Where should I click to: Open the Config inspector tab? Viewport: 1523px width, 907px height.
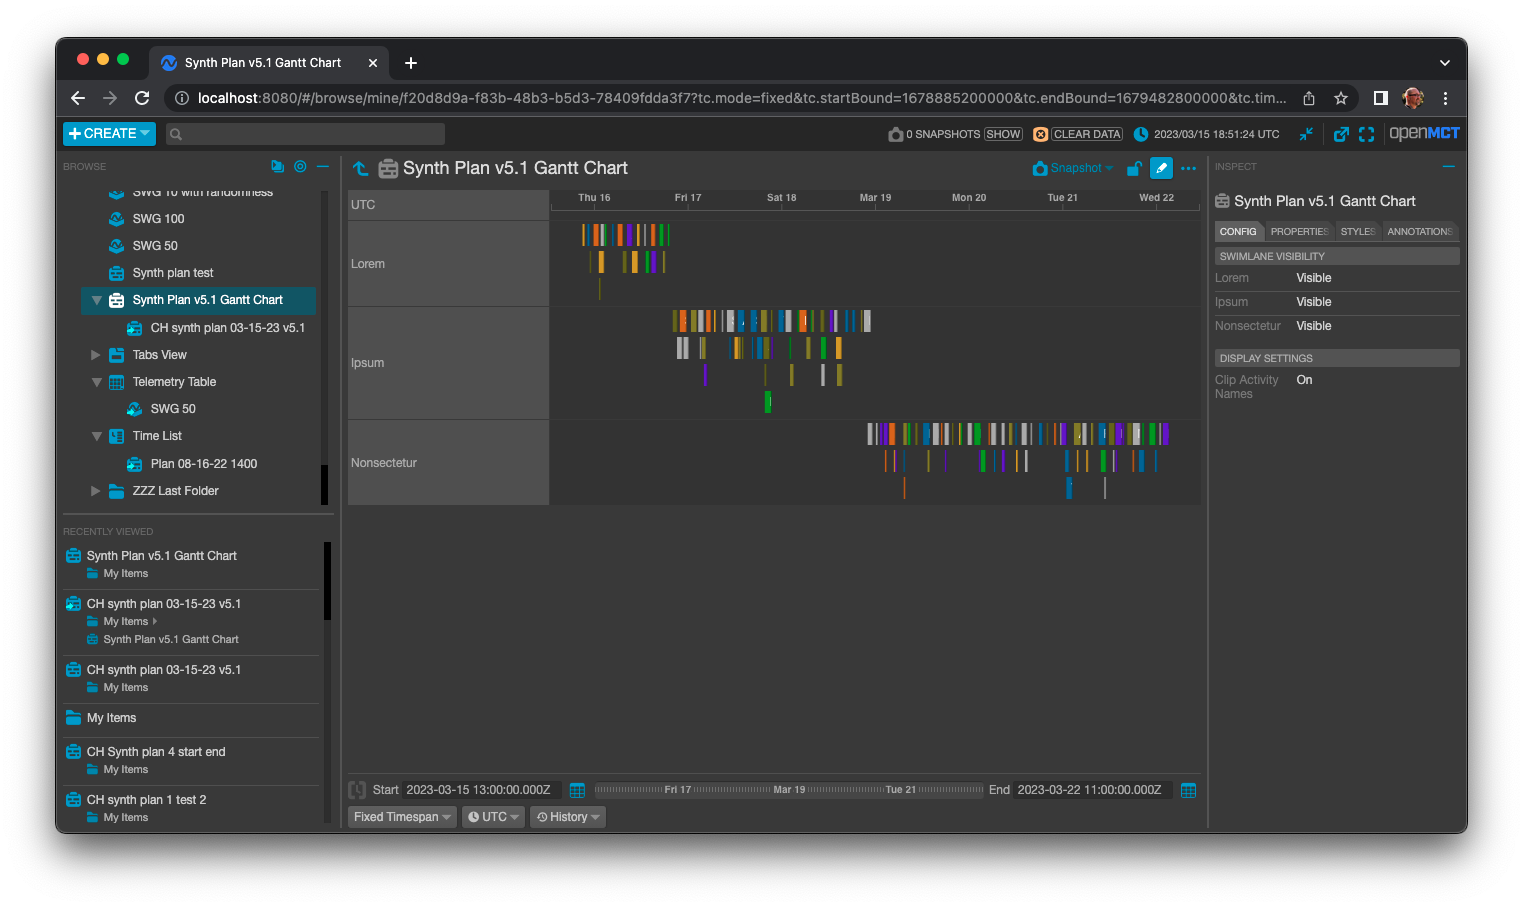(1238, 231)
